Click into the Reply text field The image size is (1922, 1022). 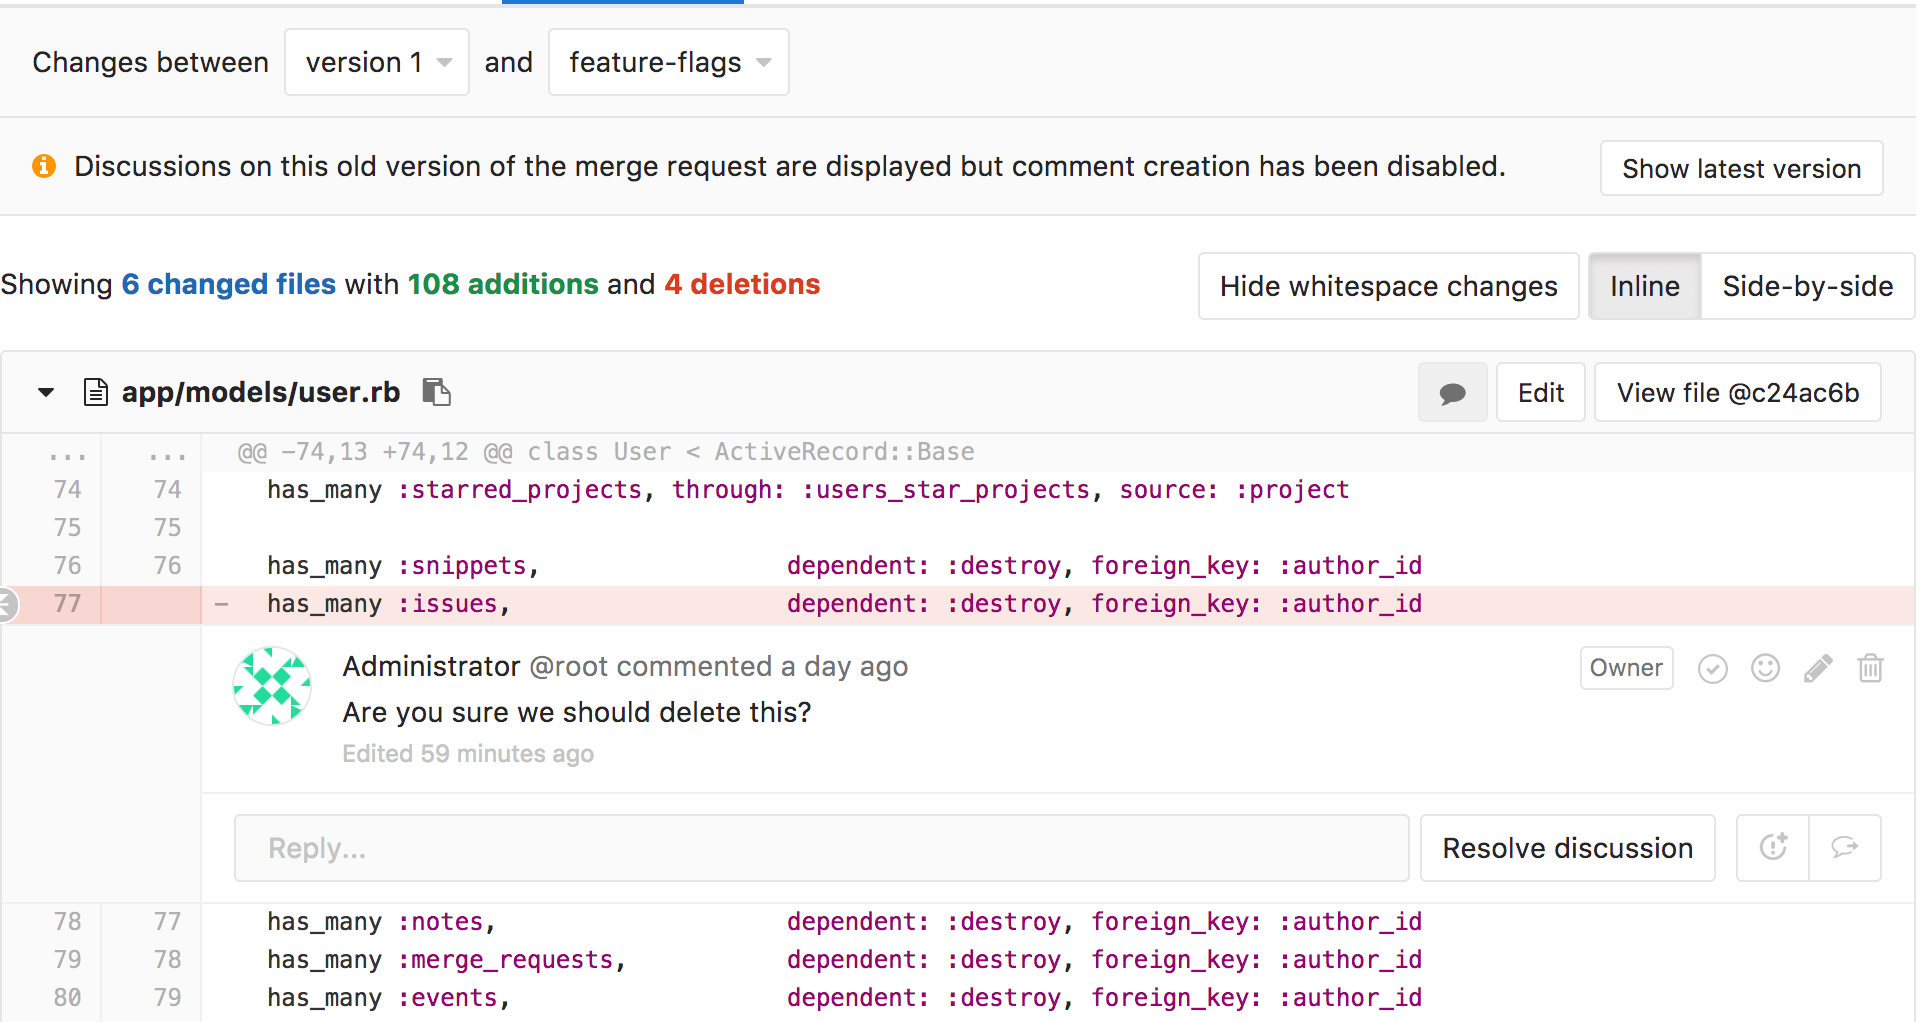pyautogui.click(x=820, y=848)
